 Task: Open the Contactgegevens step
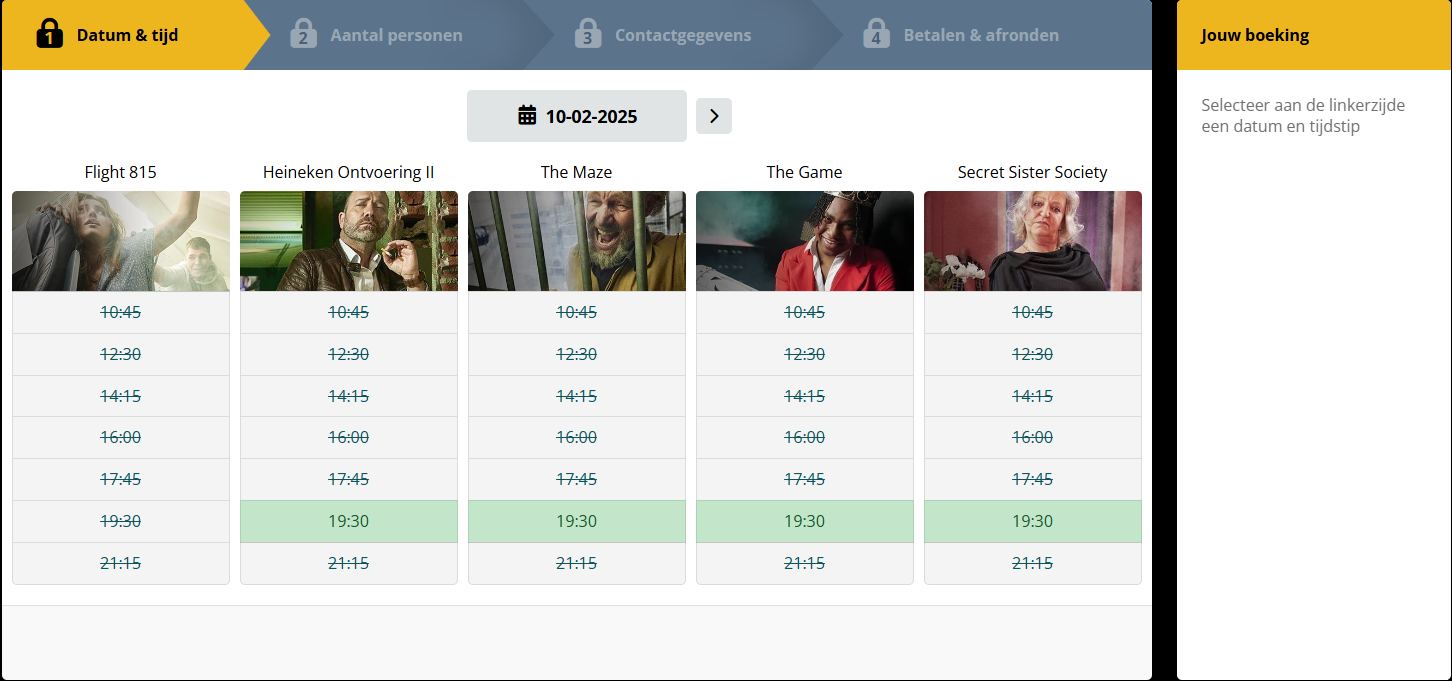[x=683, y=36]
